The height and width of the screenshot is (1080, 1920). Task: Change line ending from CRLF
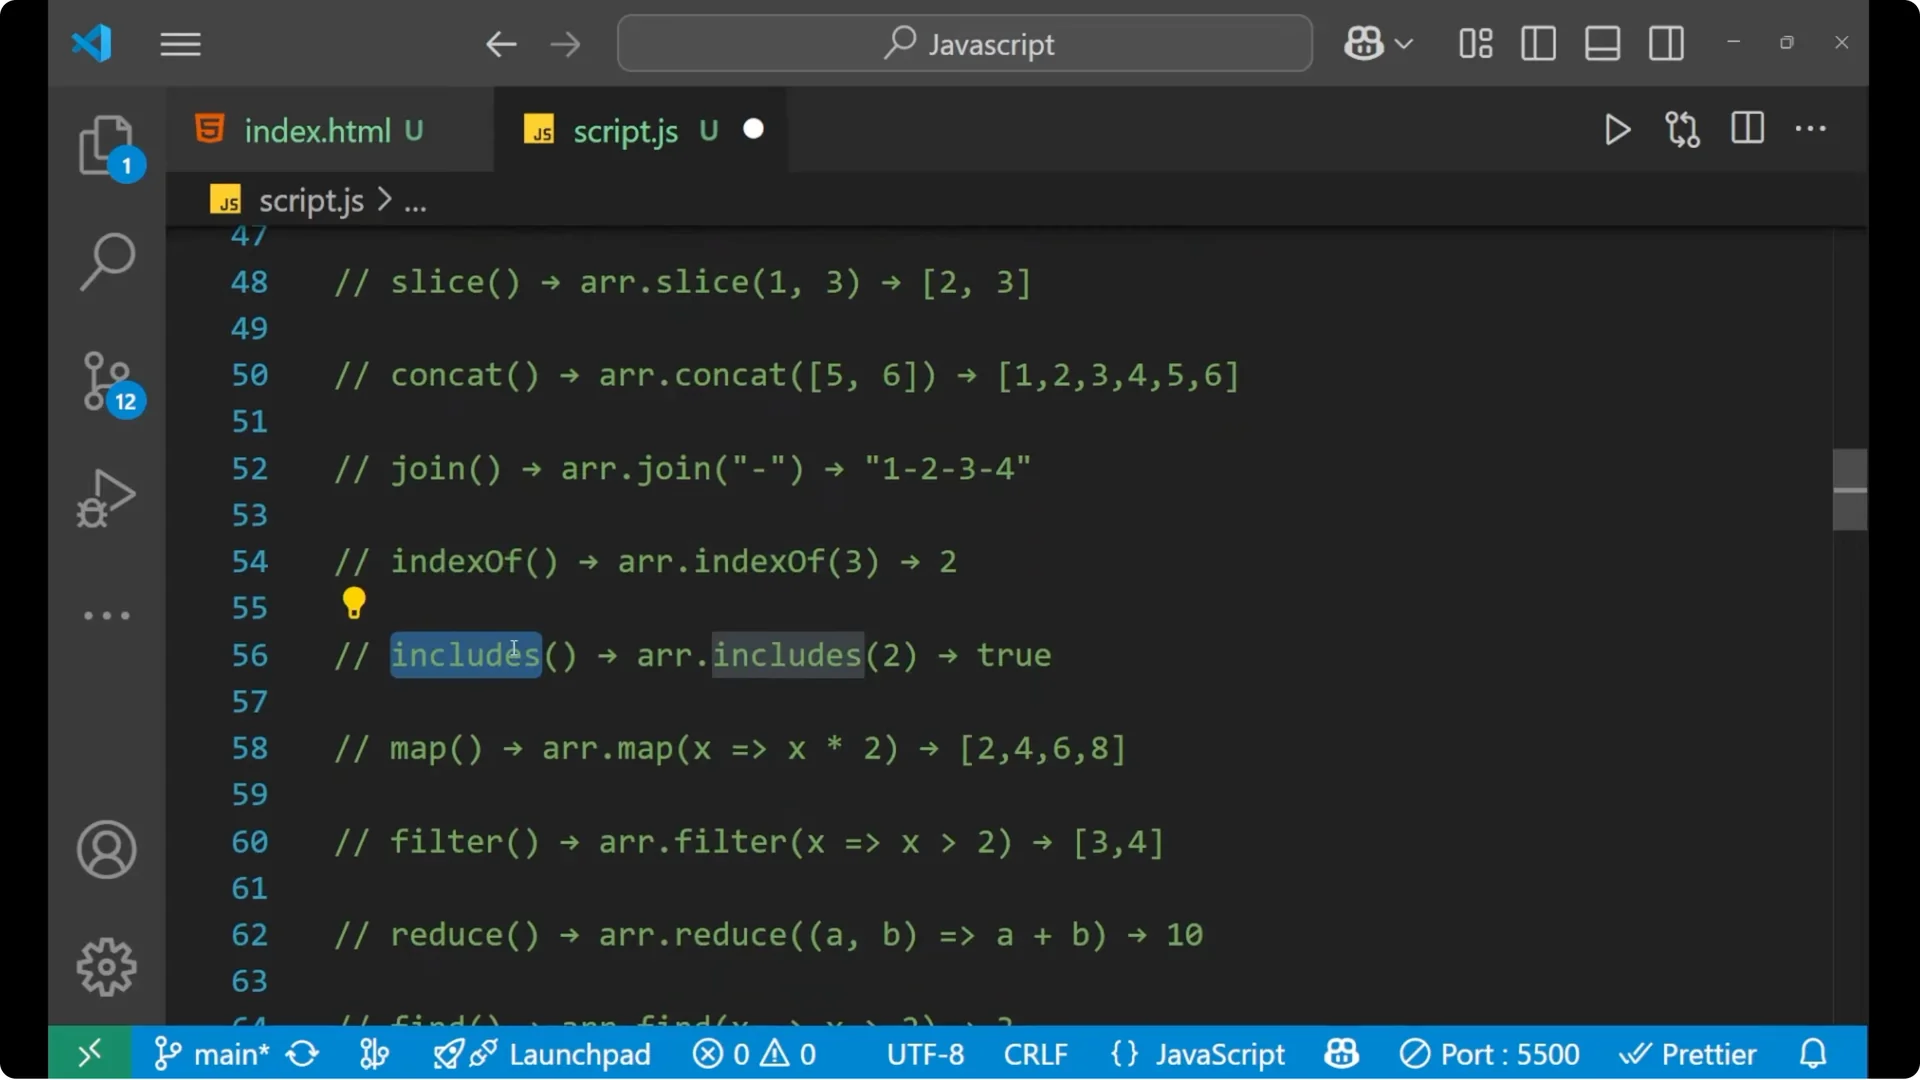[x=1036, y=1053]
